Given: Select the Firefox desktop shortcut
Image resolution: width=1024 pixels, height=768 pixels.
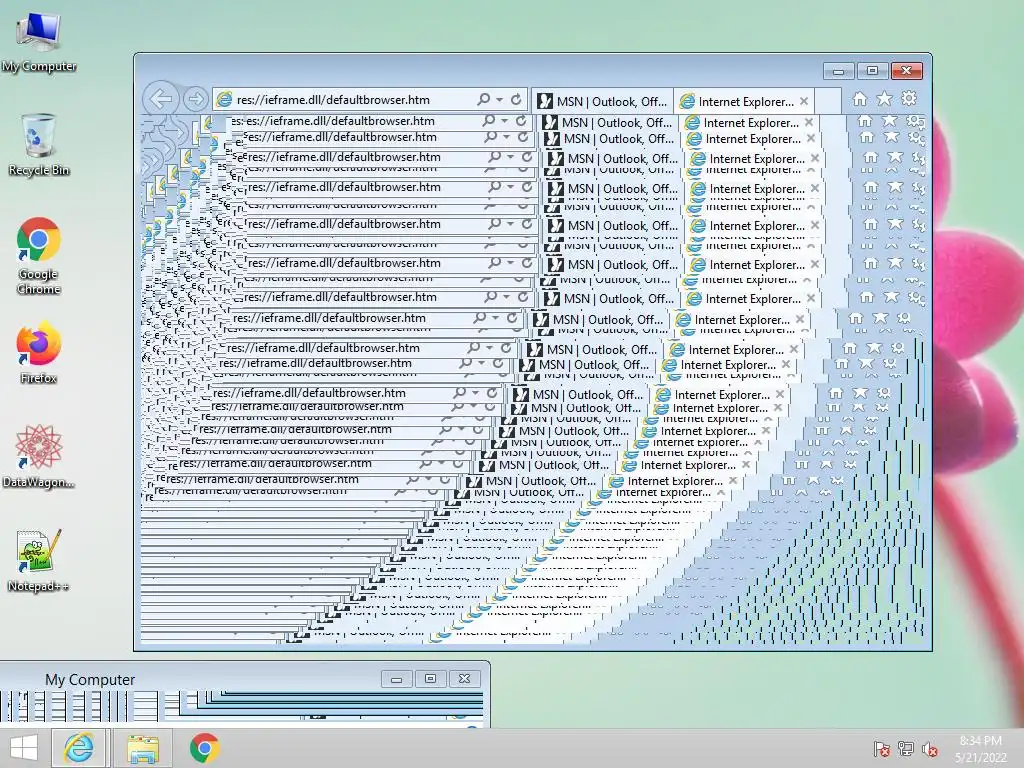Looking at the screenshot, I should pyautogui.click(x=39, y=352).
